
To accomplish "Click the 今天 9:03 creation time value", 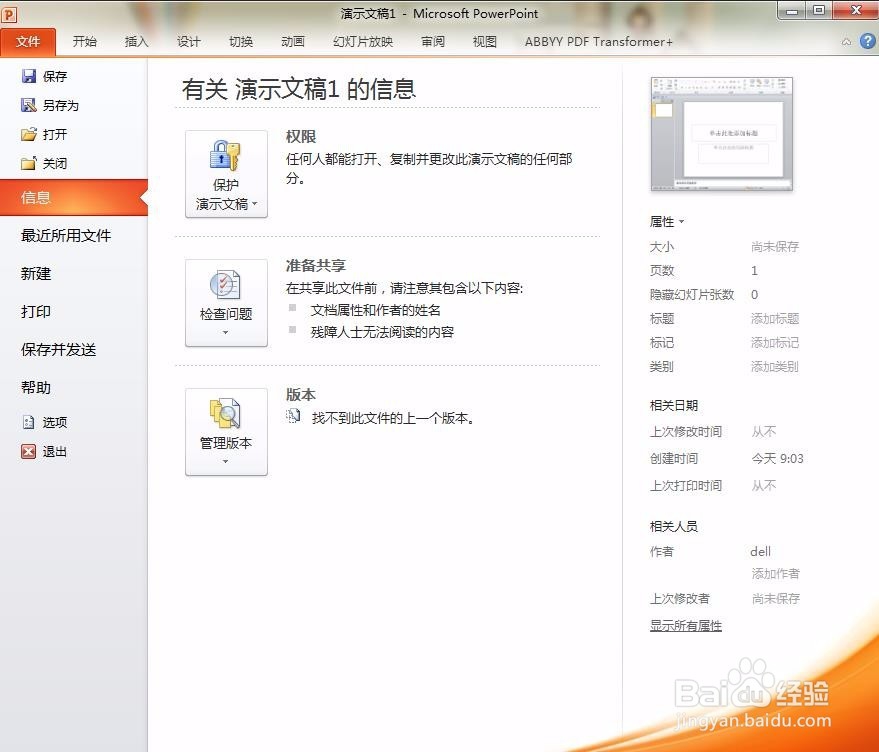I will 778,459.
